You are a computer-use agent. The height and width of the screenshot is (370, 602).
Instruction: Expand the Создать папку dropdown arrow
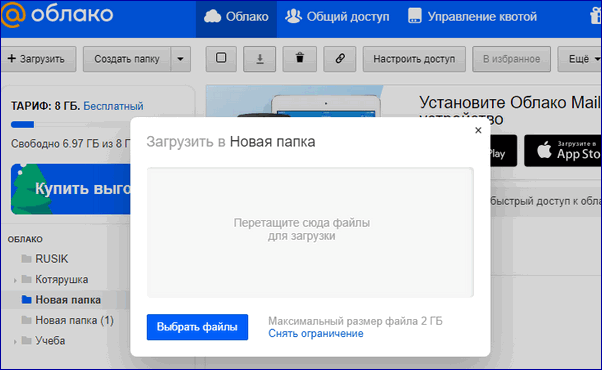coord(180,59)
